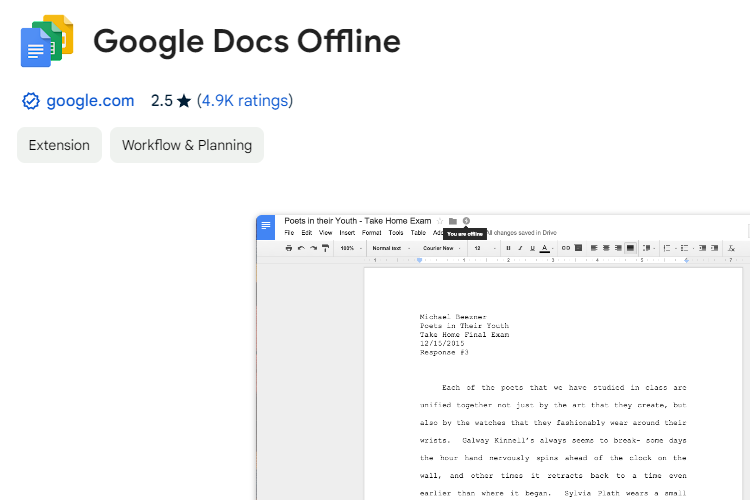
Task: Click the center align icon in preview toolbar
Action: click(606, 248)
